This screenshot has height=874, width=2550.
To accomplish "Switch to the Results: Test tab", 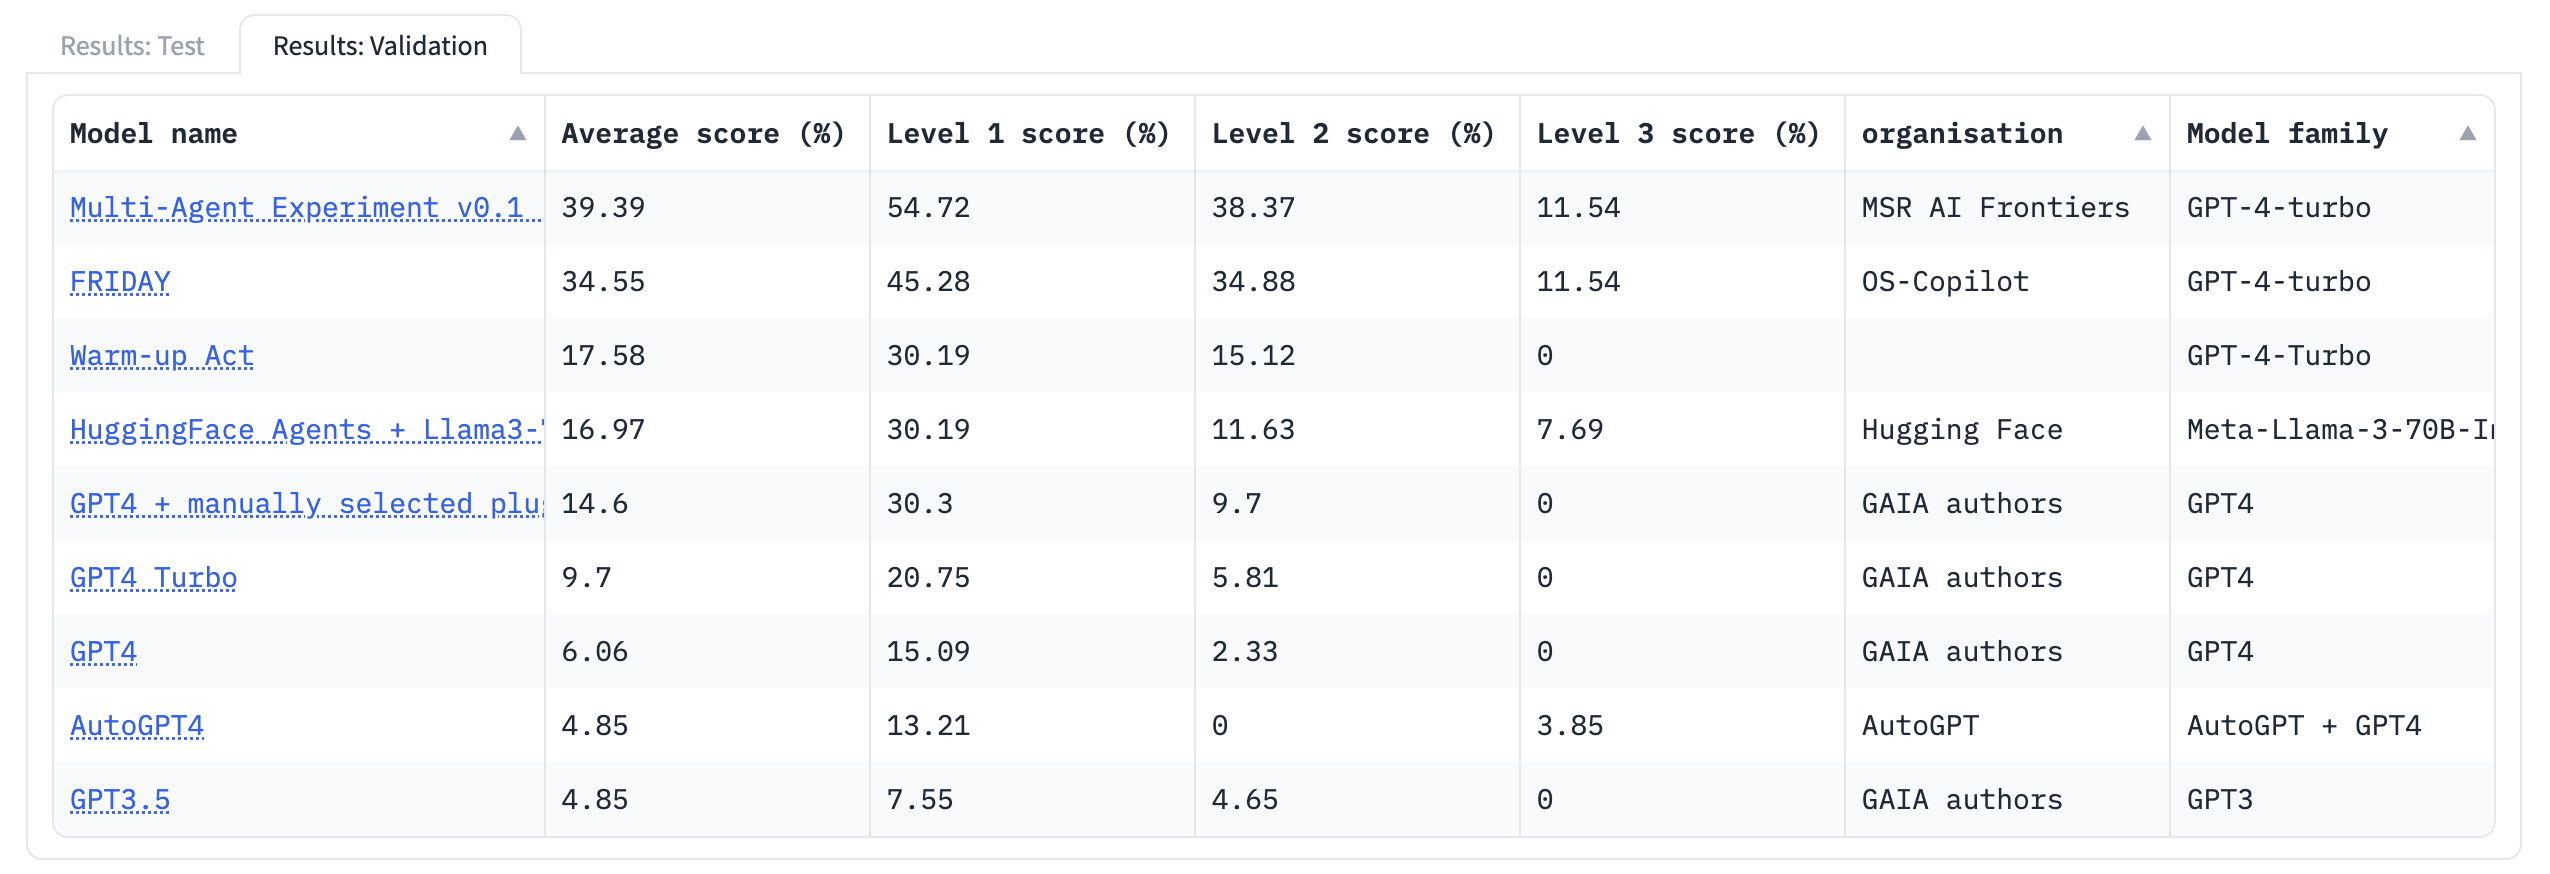I will point(132,45).
